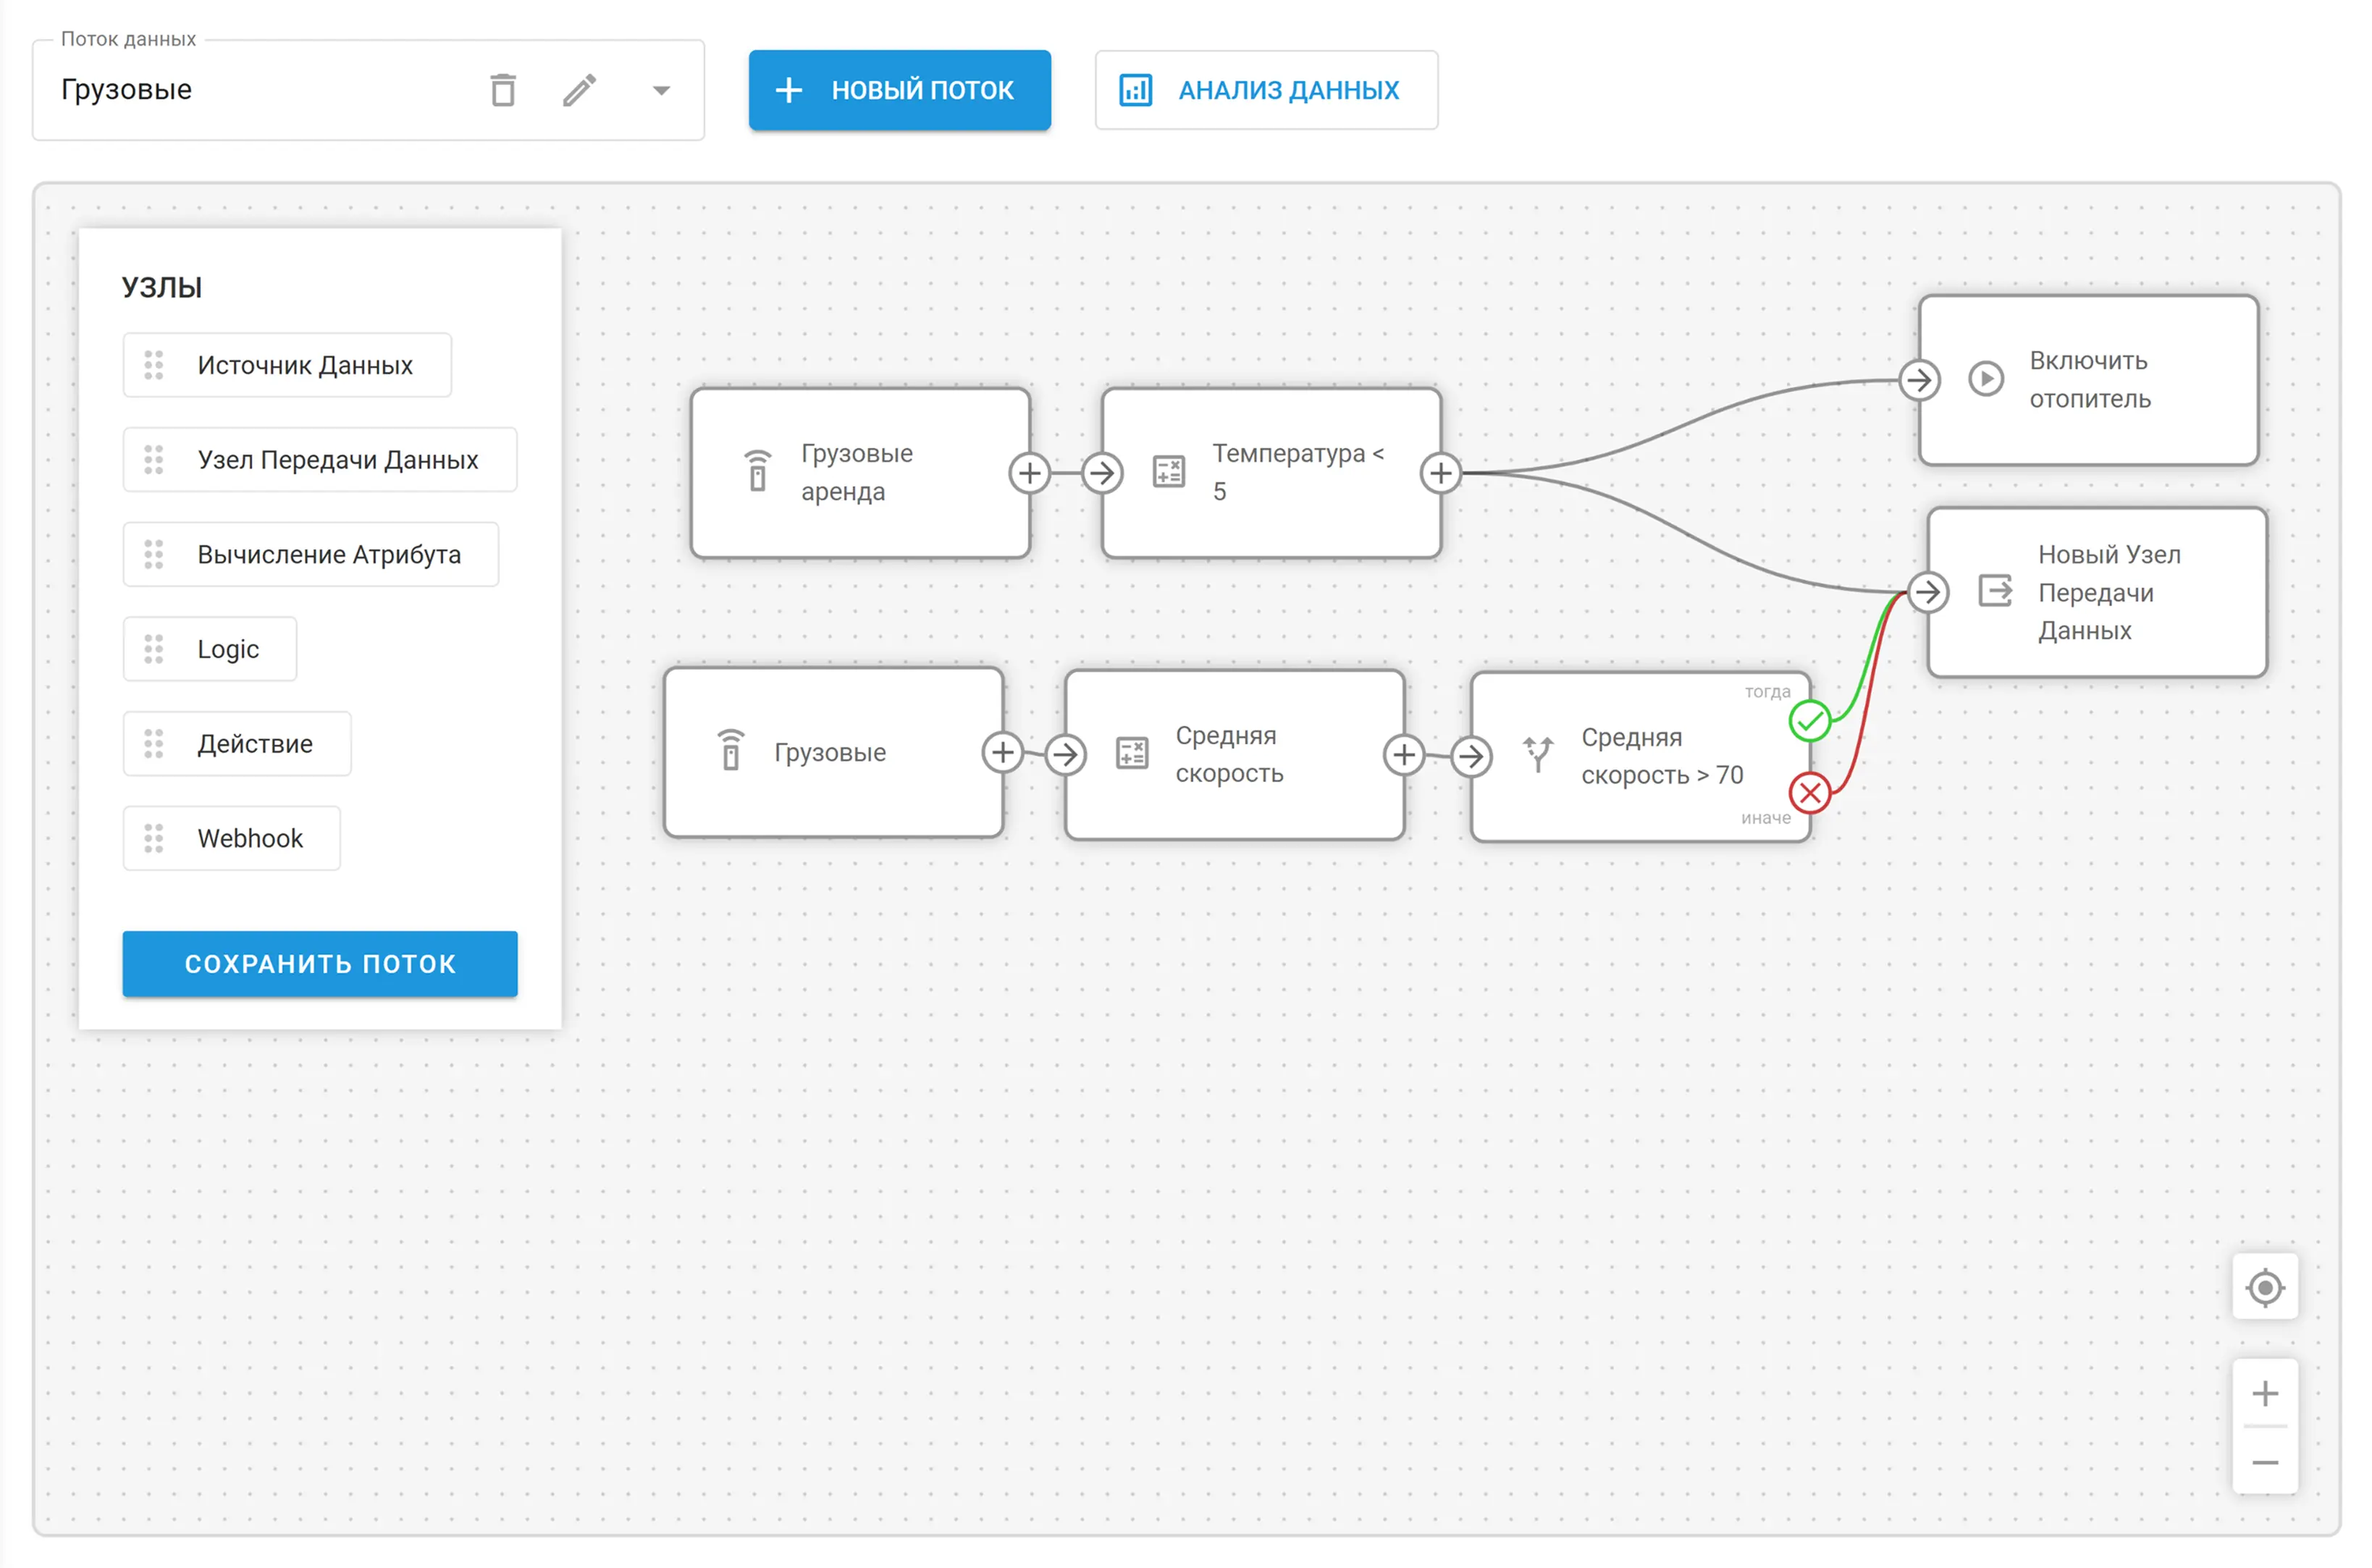This screenshot has height=1568, width=2372.
Task: Click the Новый поток button
Action: point(899,90)
